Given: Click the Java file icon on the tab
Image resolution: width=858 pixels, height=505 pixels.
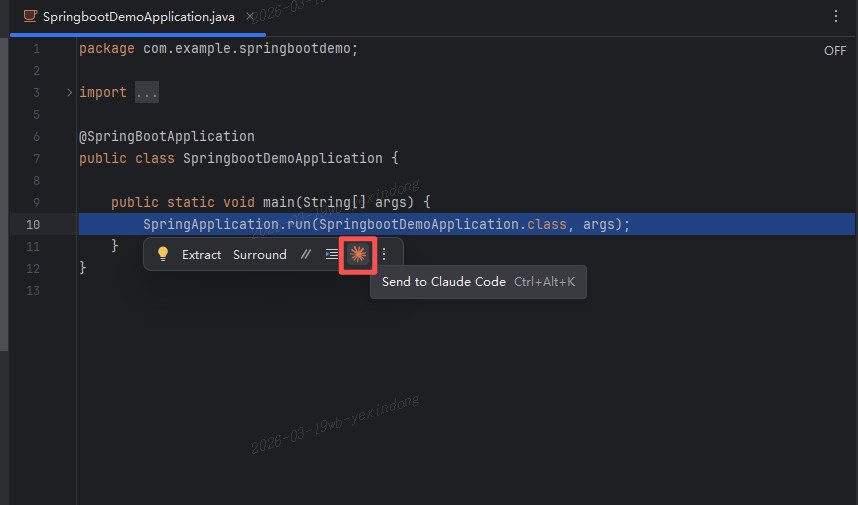Looking at the screenshot, I should tap(30, 16).
